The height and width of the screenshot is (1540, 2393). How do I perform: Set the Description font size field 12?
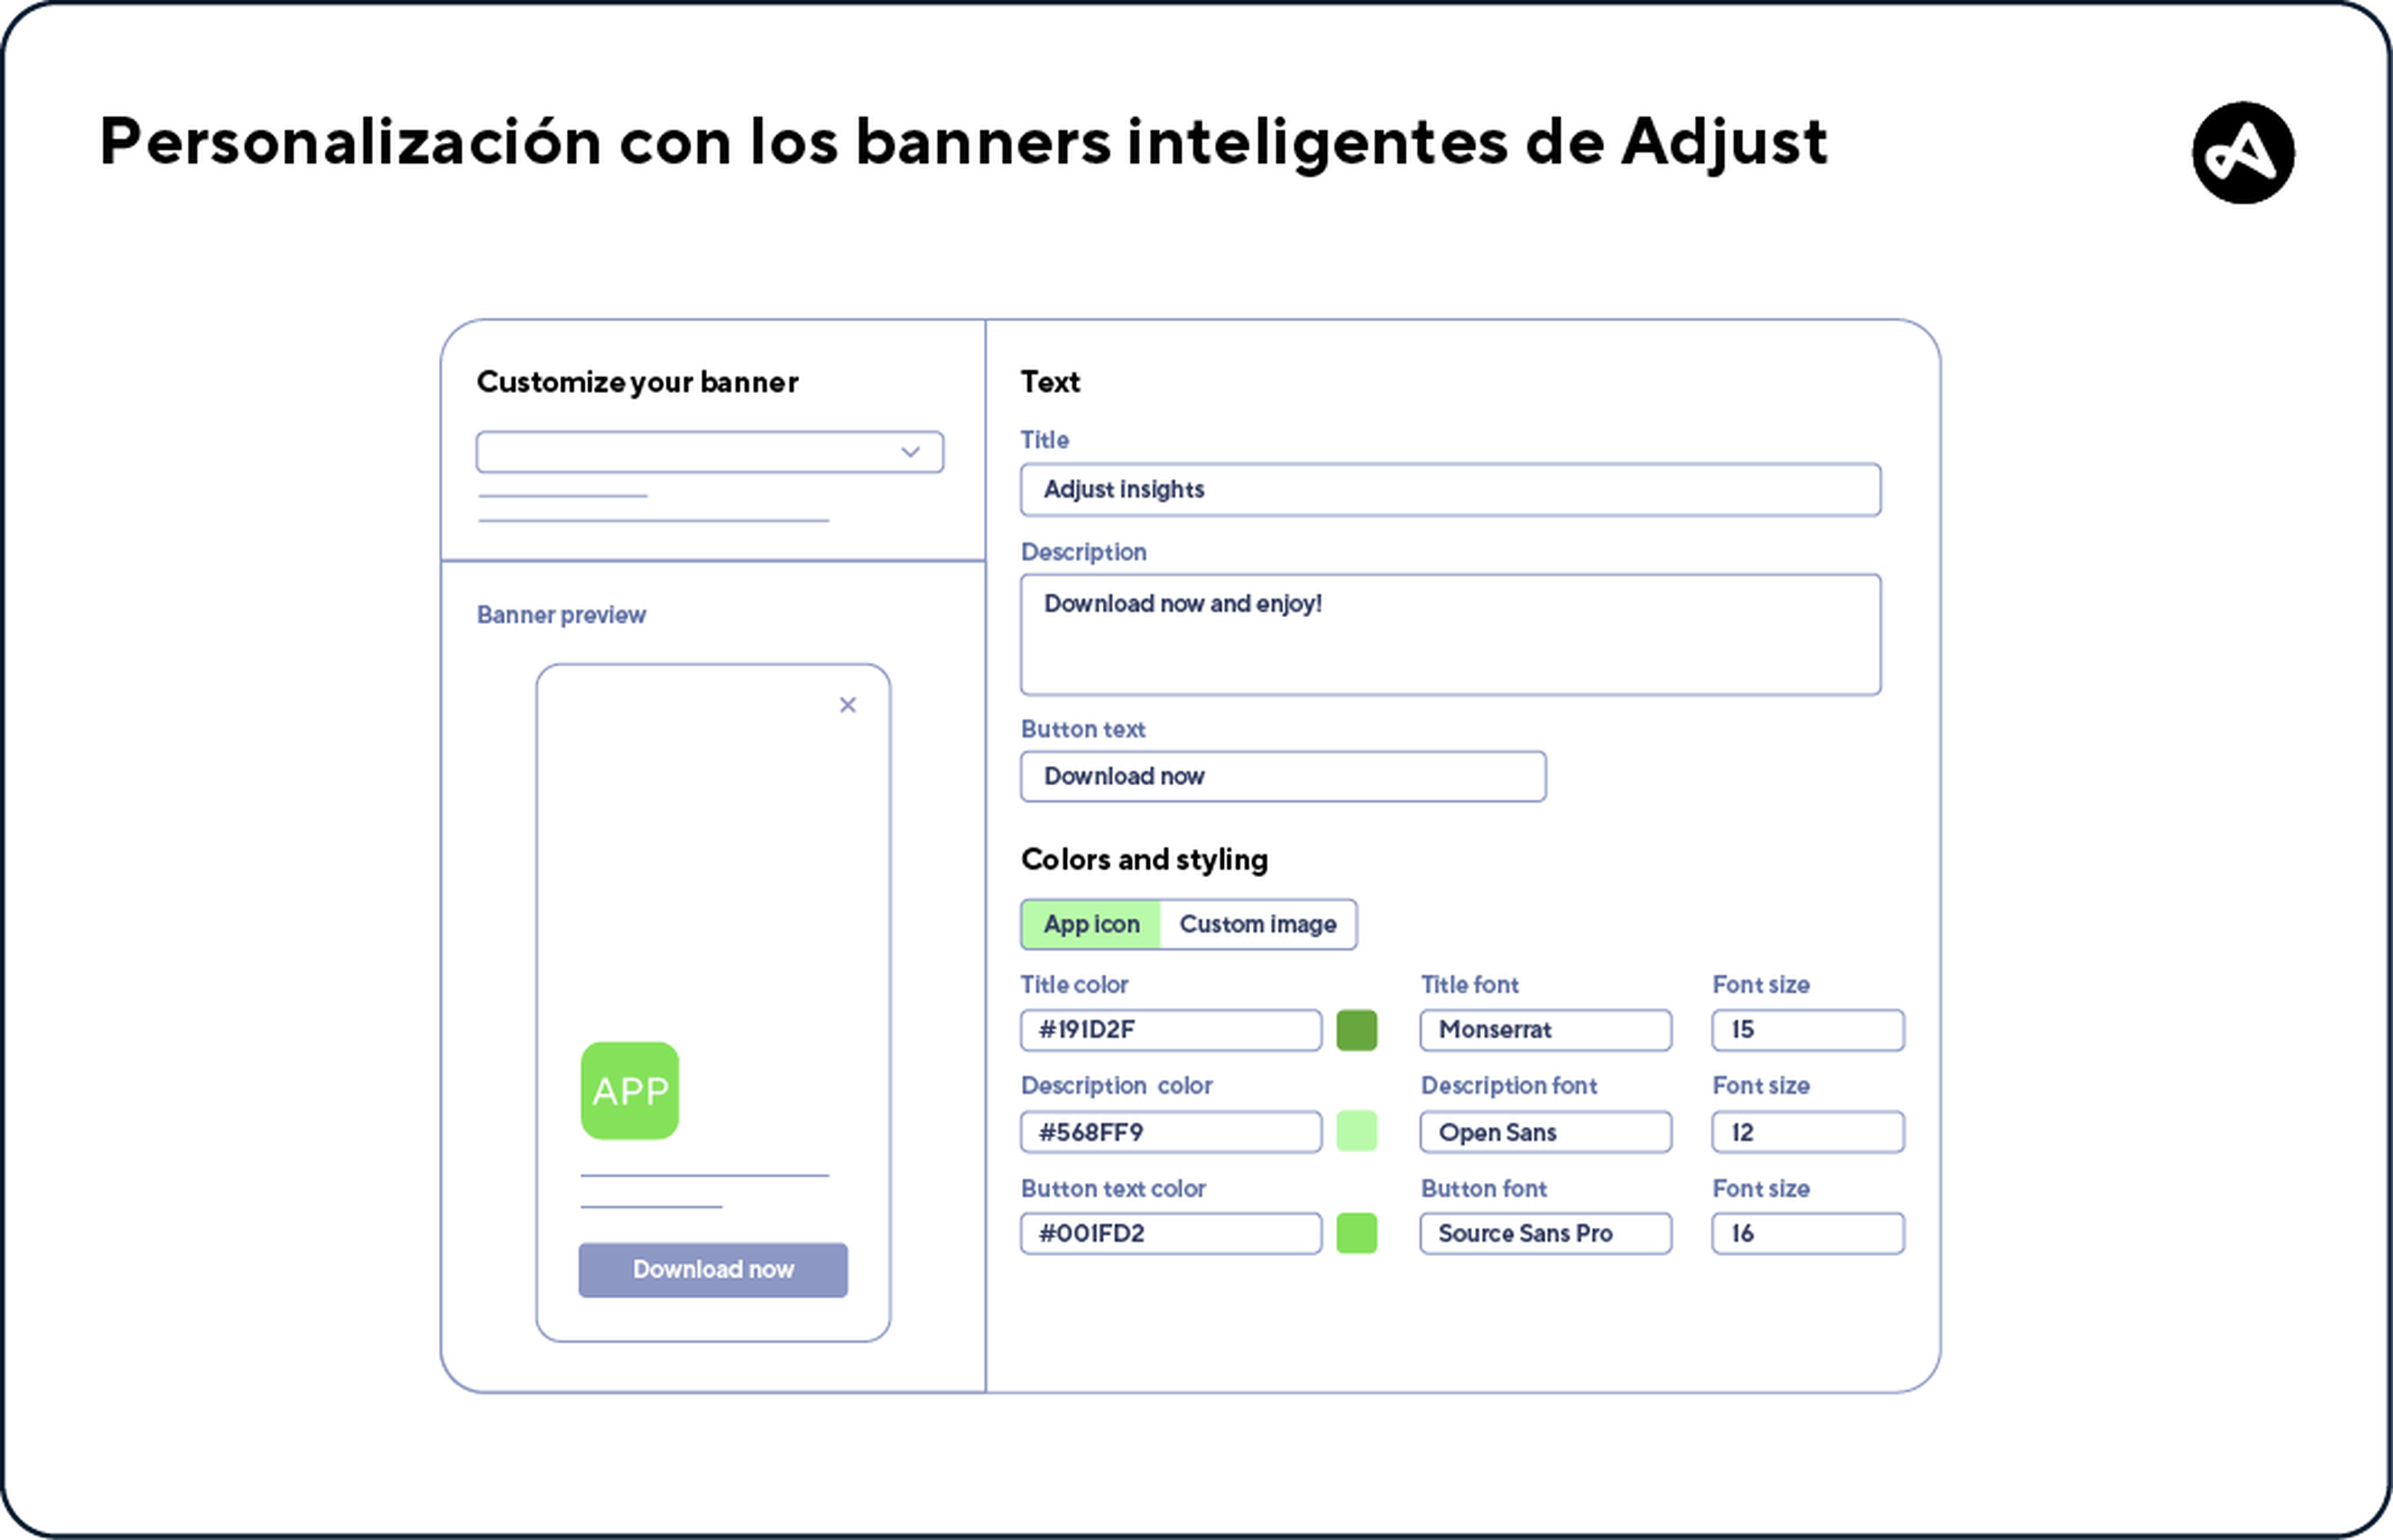click(x=1808, y=1132)
